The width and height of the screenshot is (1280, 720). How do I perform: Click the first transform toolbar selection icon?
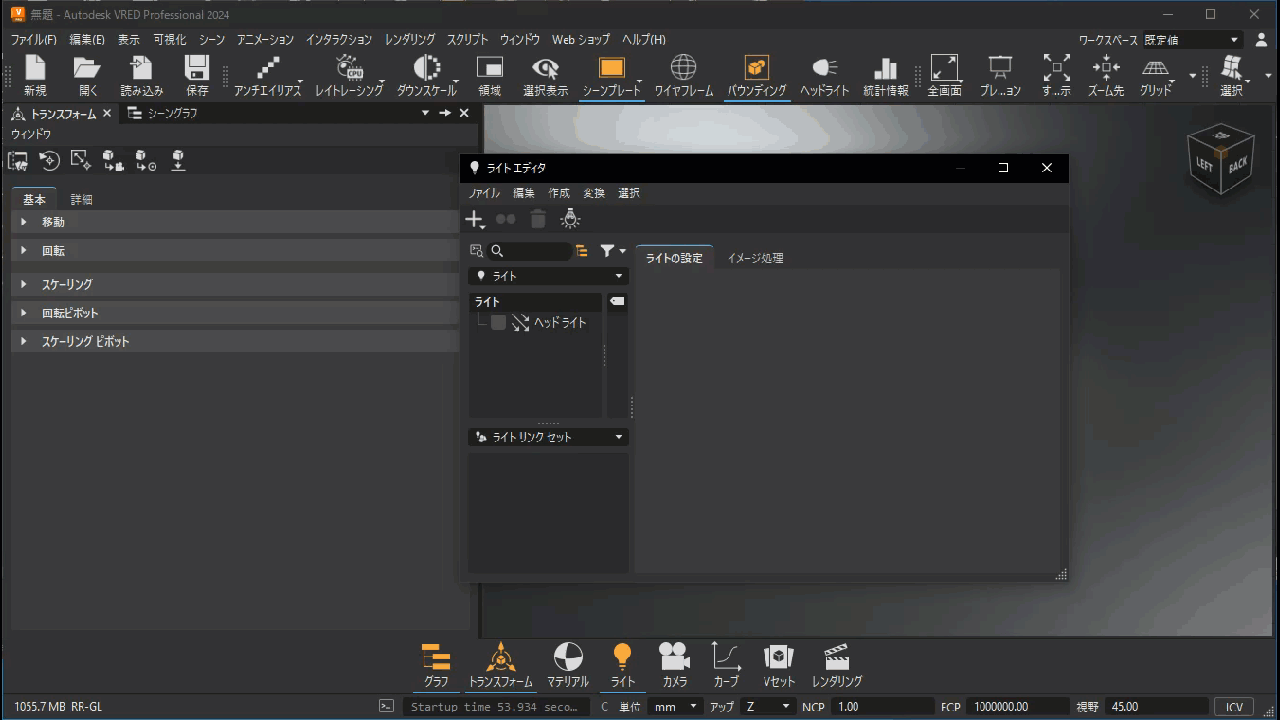[x=18, y=160]
